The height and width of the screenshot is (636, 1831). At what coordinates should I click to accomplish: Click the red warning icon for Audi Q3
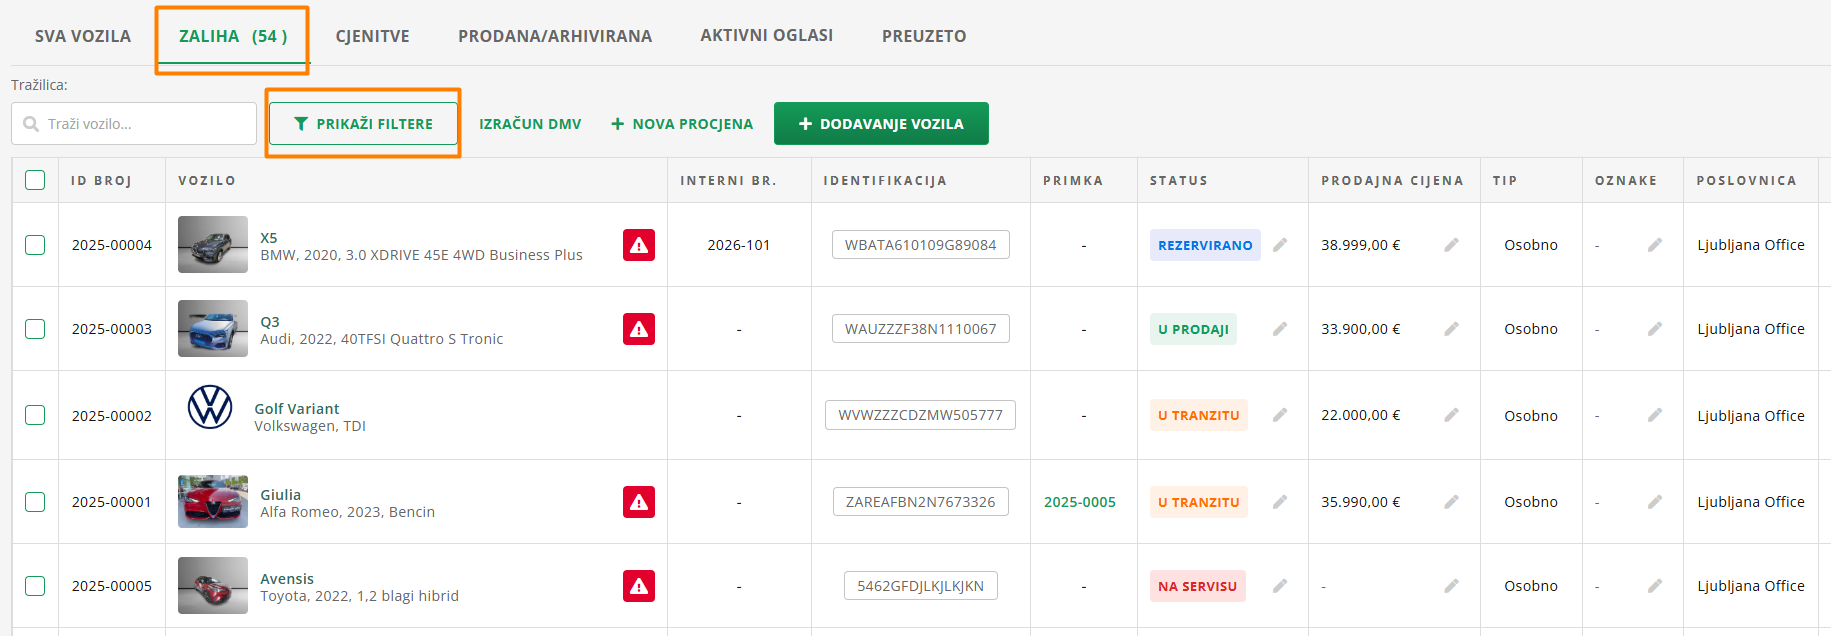pos(638,329)
